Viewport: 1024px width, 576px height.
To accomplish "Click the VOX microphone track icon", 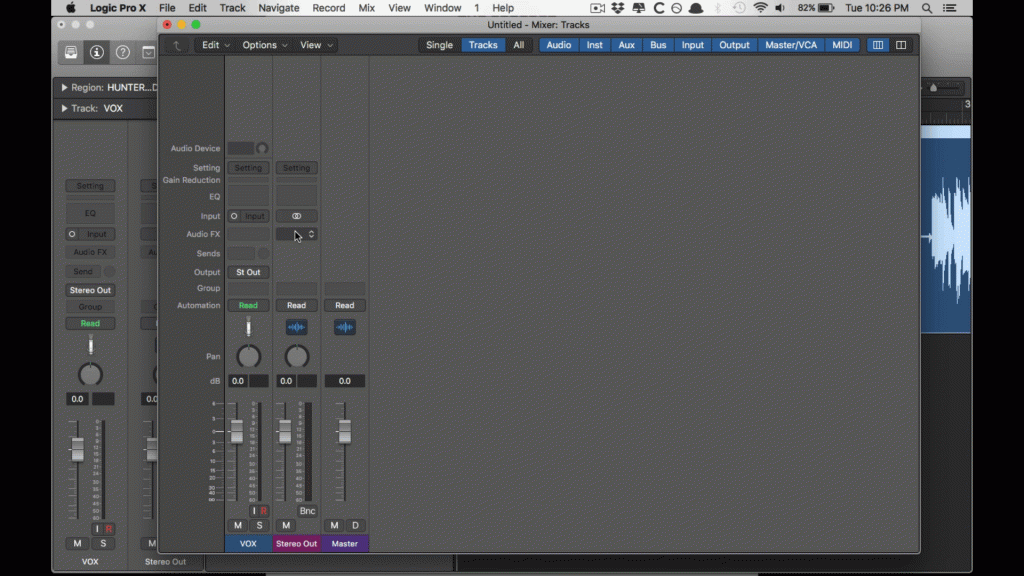I will point(248,327).
